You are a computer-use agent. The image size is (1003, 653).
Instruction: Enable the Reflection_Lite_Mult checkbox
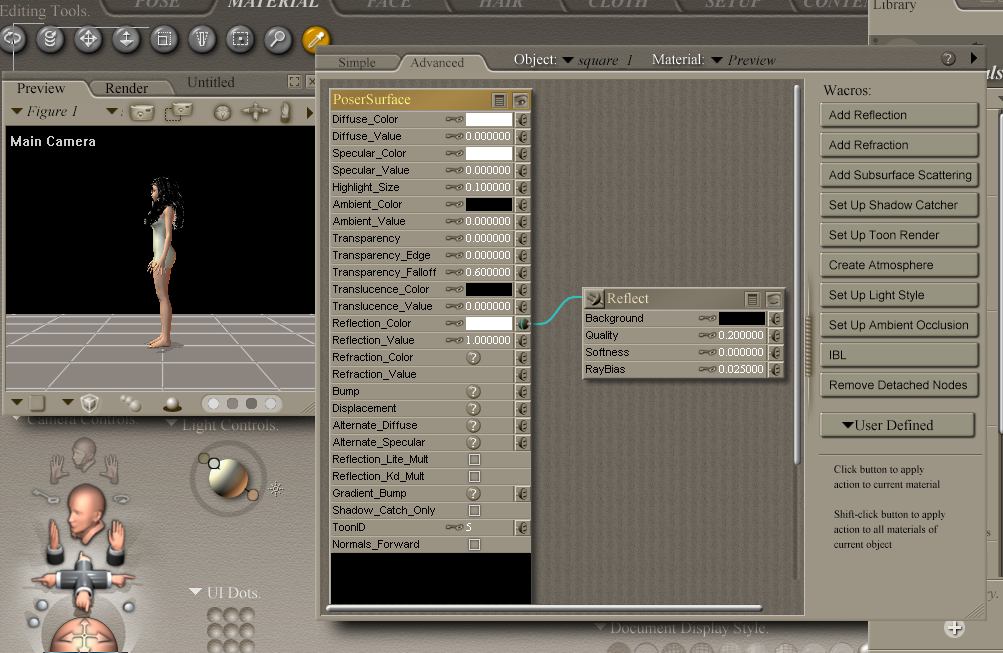tap(474, 460)
